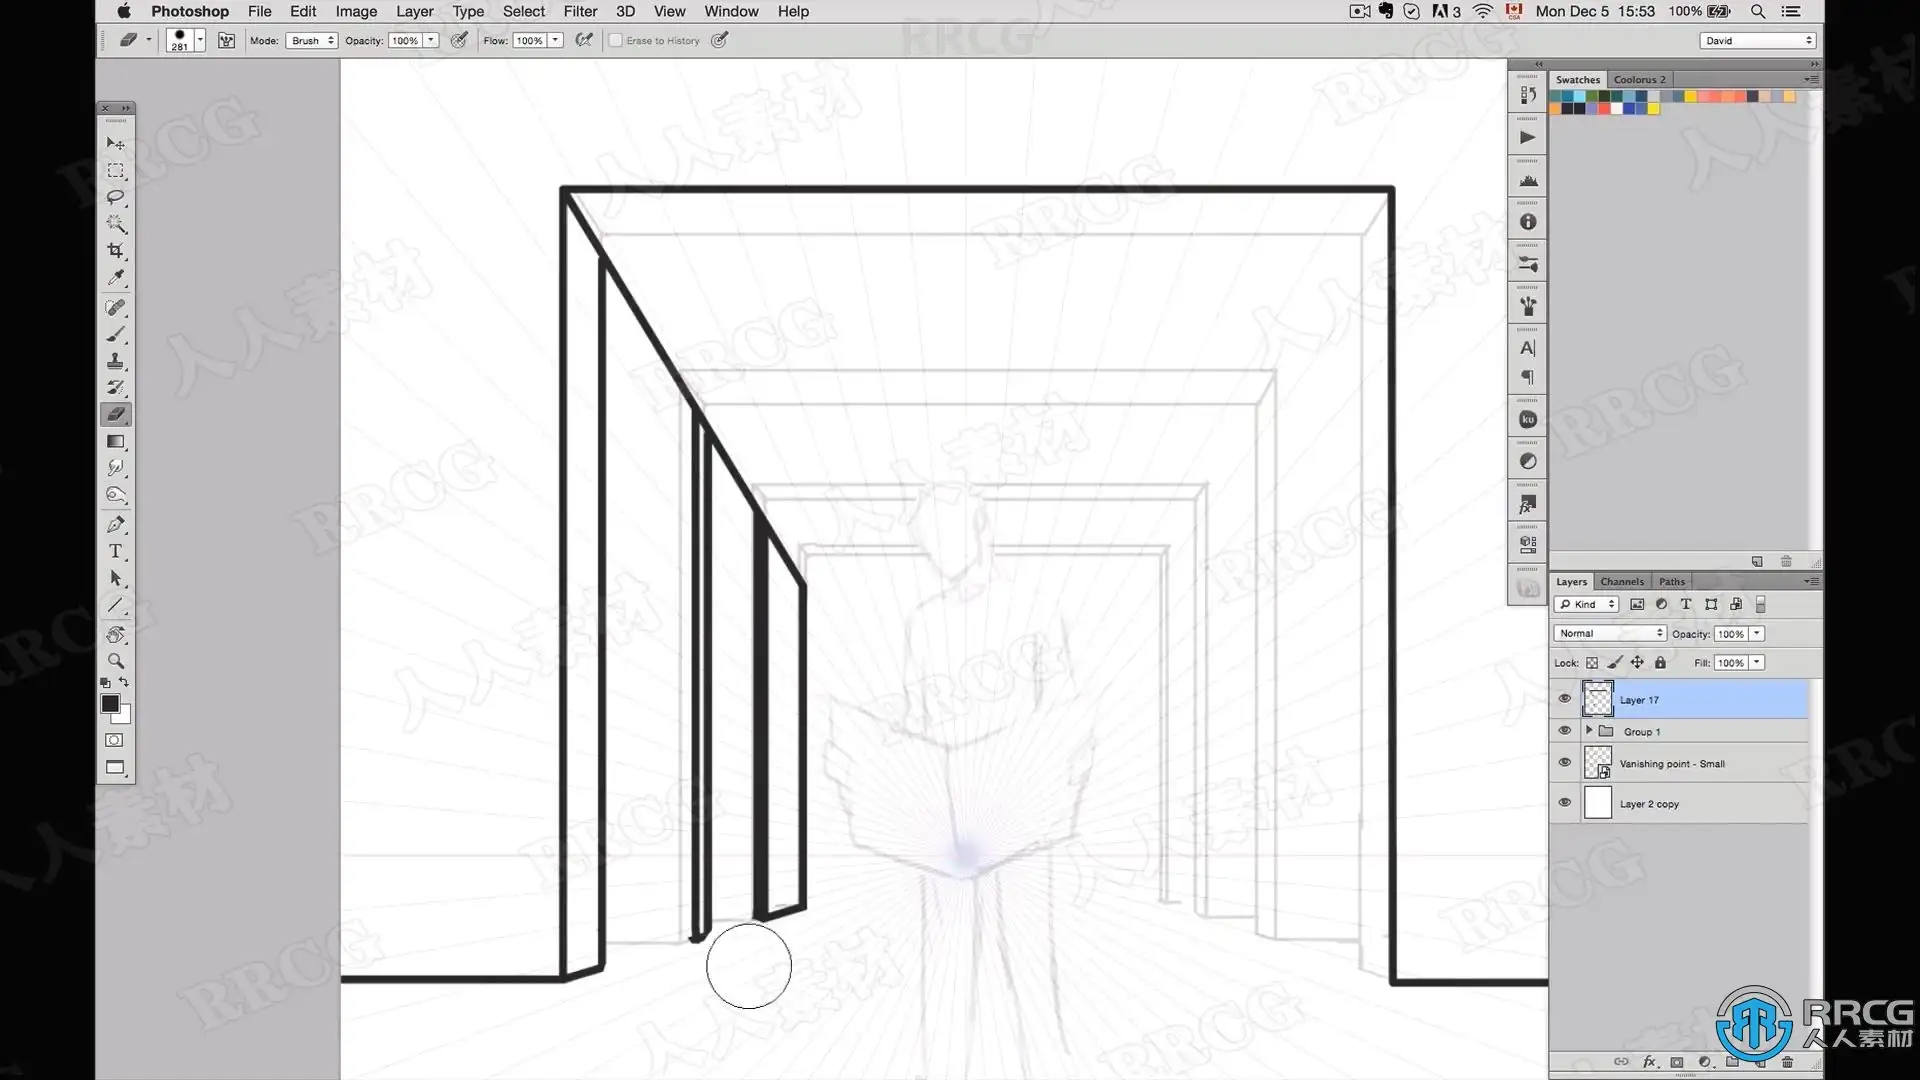Image resolution: width=1920 pixels, height=1080 pixels.
Task: Toggle visibility of Layer 2 copy
Action: pyautogui.click(x=1565, y=803)
